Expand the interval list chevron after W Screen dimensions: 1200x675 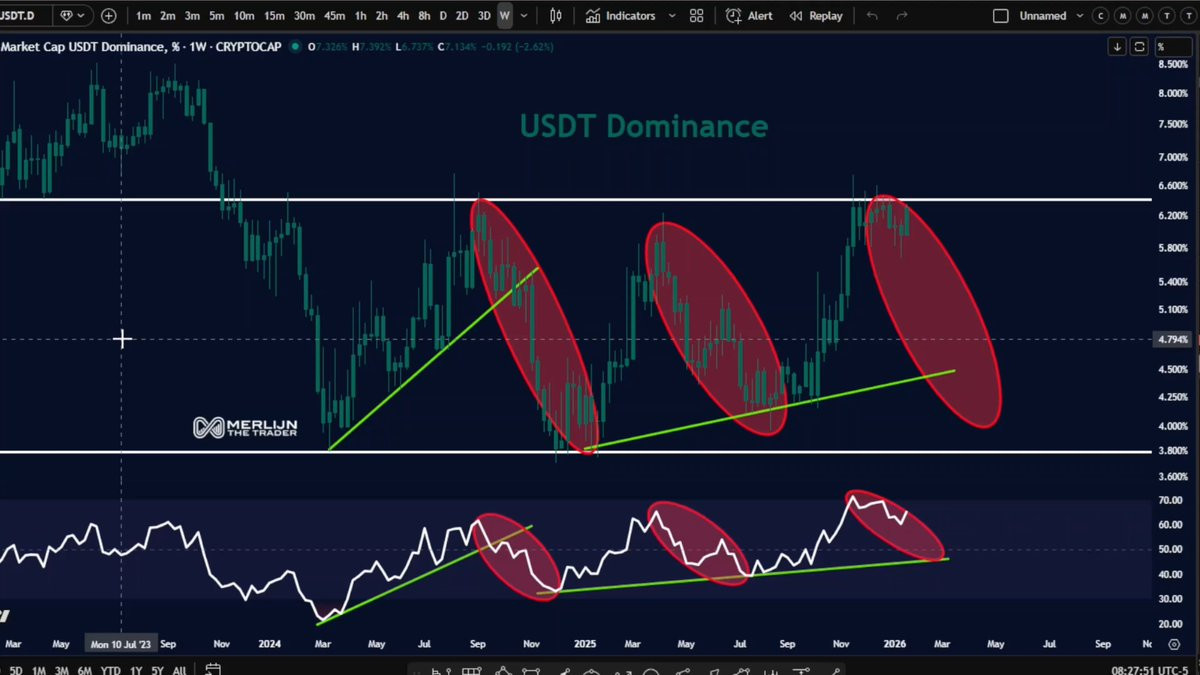(x=526, y=16)
